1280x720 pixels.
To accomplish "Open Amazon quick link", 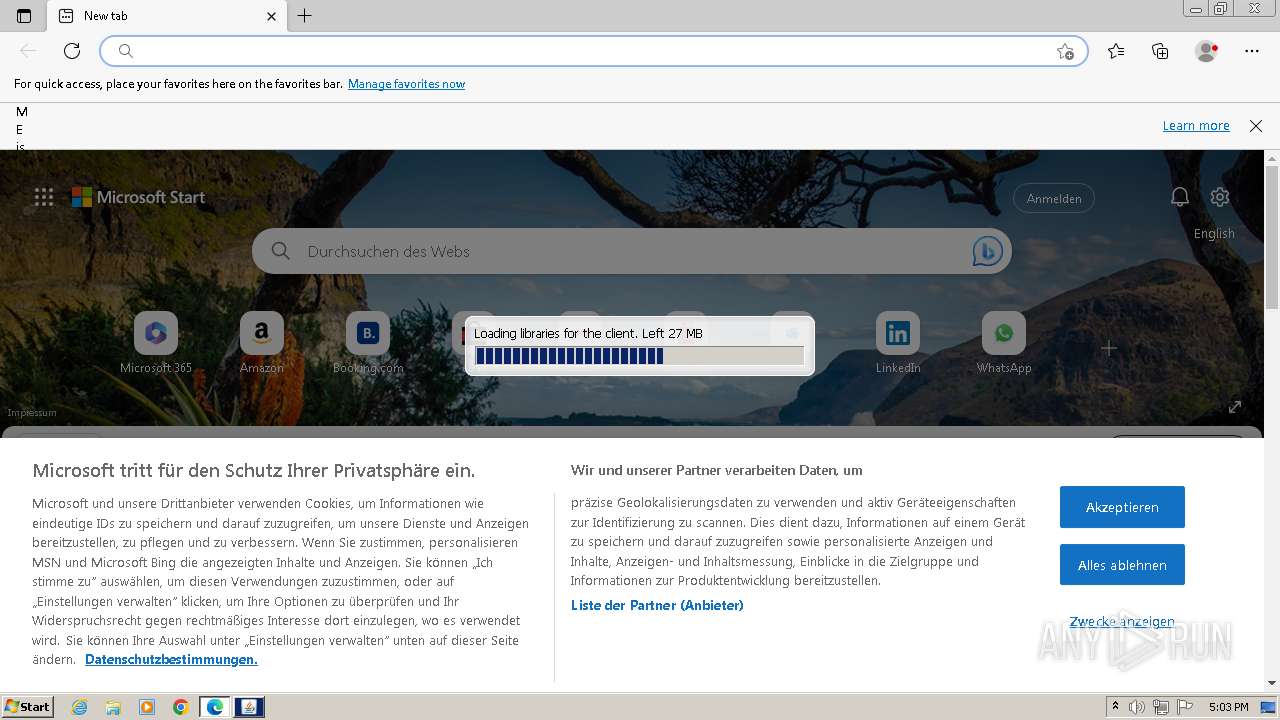I will (x=262, y=343).
